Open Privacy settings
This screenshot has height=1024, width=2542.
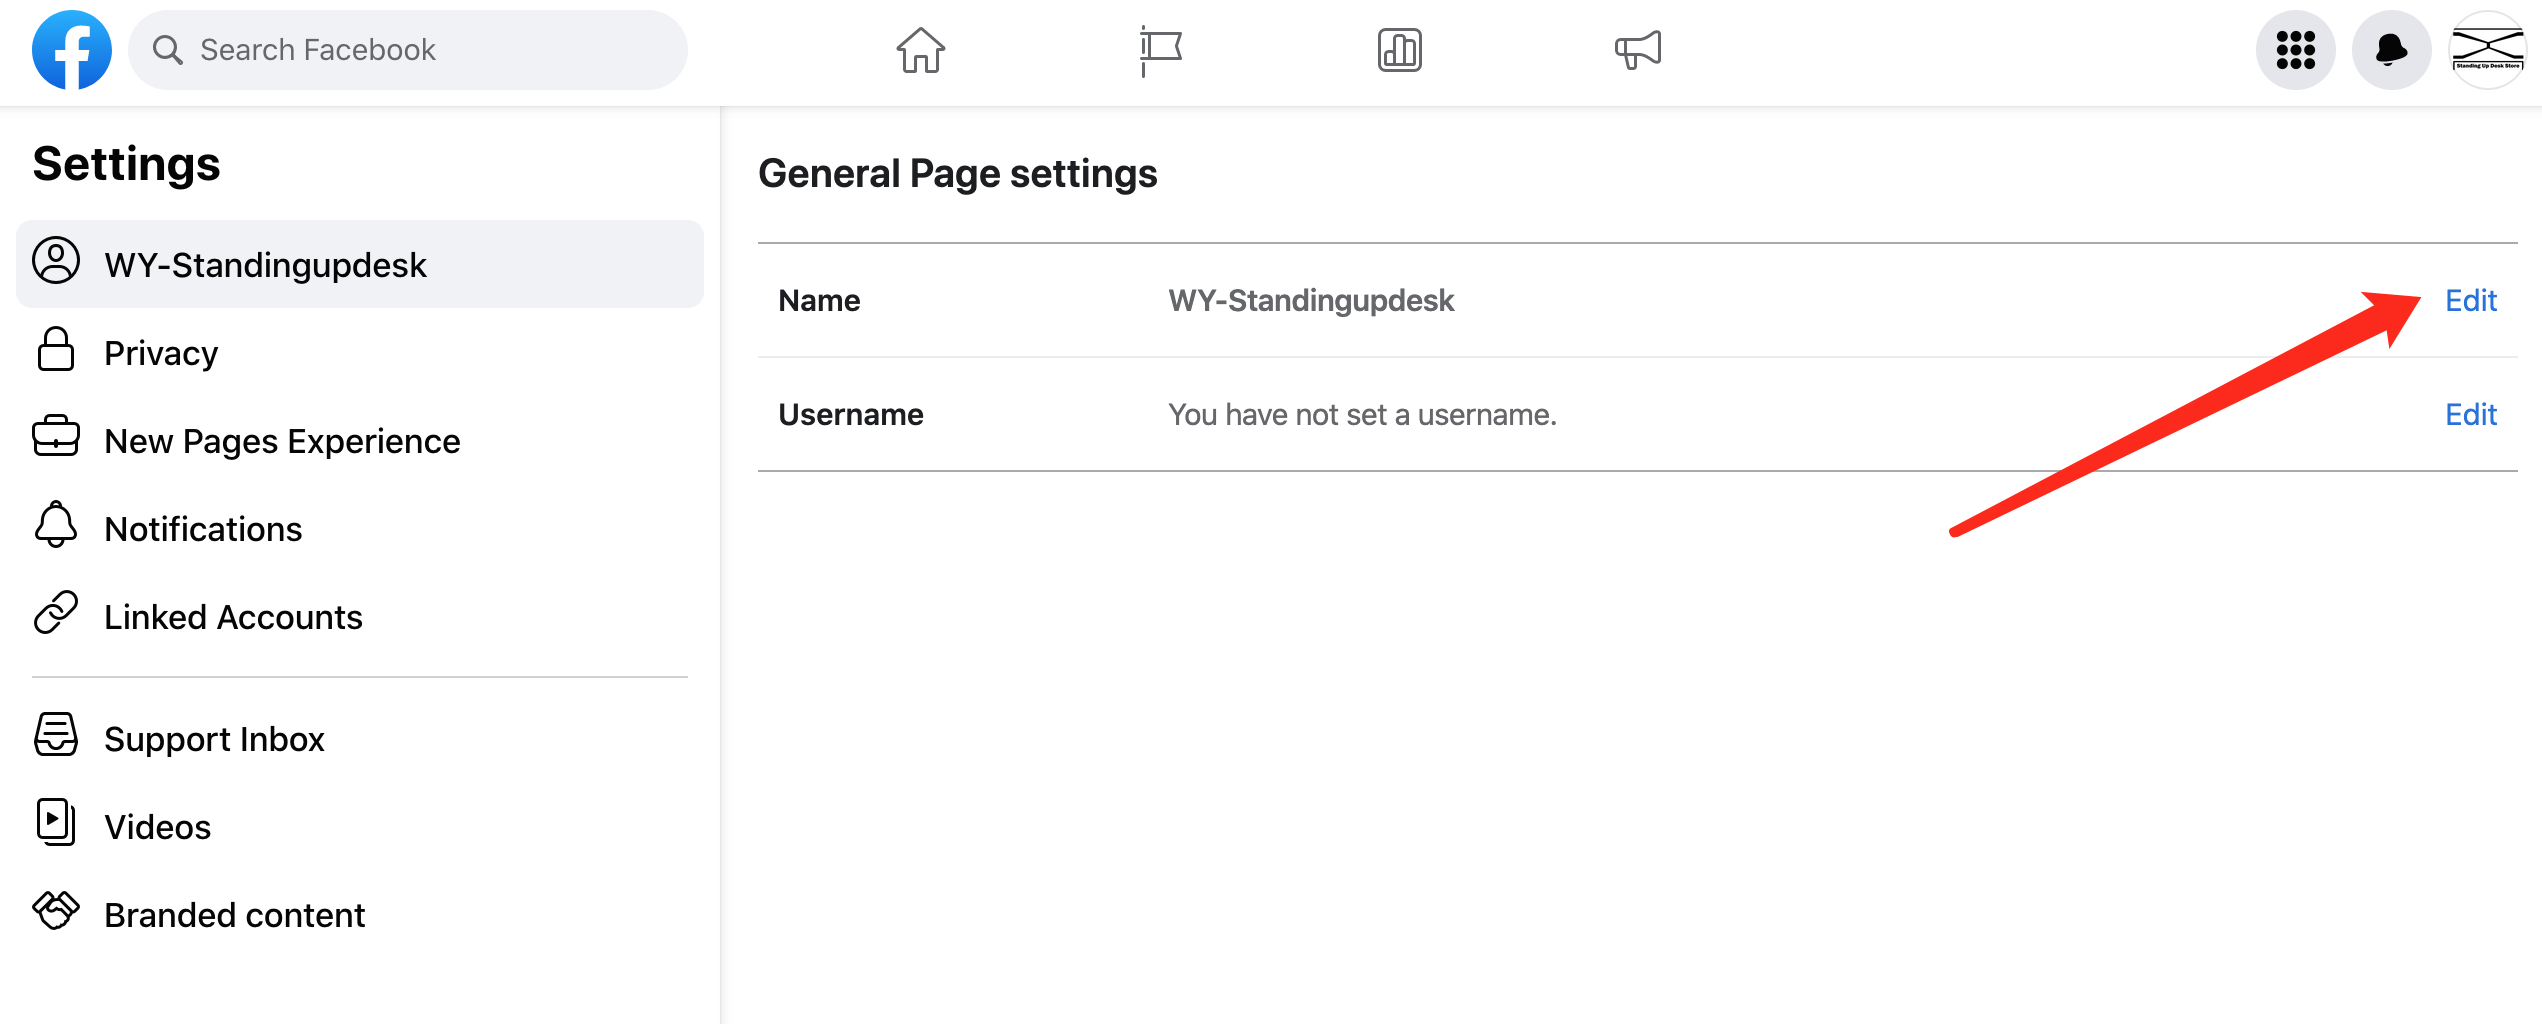coord(160,353)
